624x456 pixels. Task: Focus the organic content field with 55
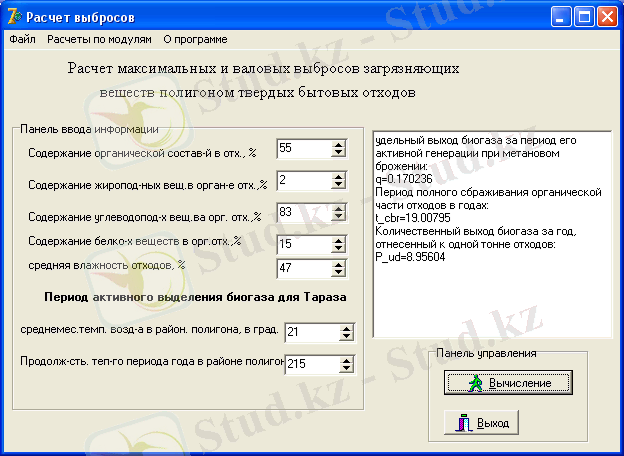coord(304,149)
